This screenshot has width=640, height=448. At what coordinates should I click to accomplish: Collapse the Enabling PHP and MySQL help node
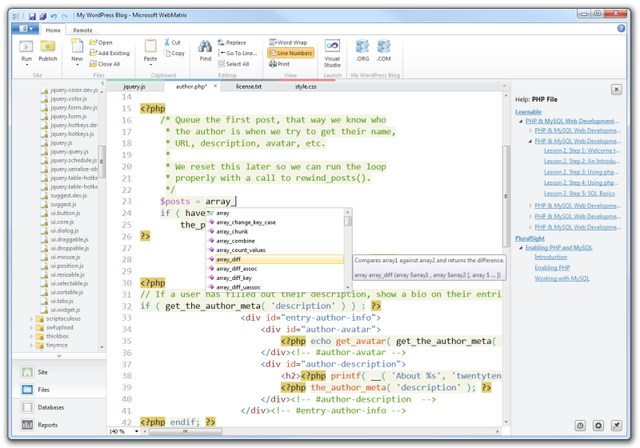pyautogui.click(x=521, y=248)
